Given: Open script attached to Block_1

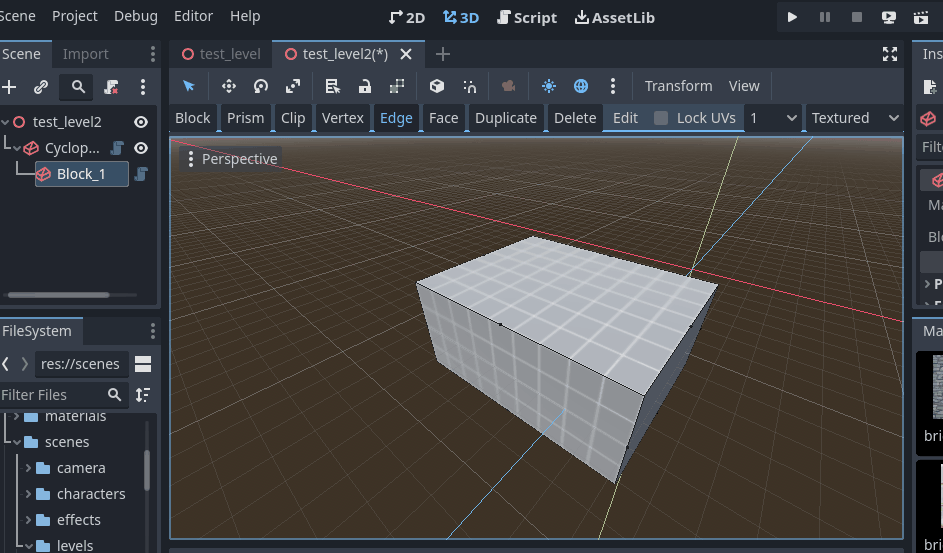Looking at the screenshot, I should (x=141, y=174).
